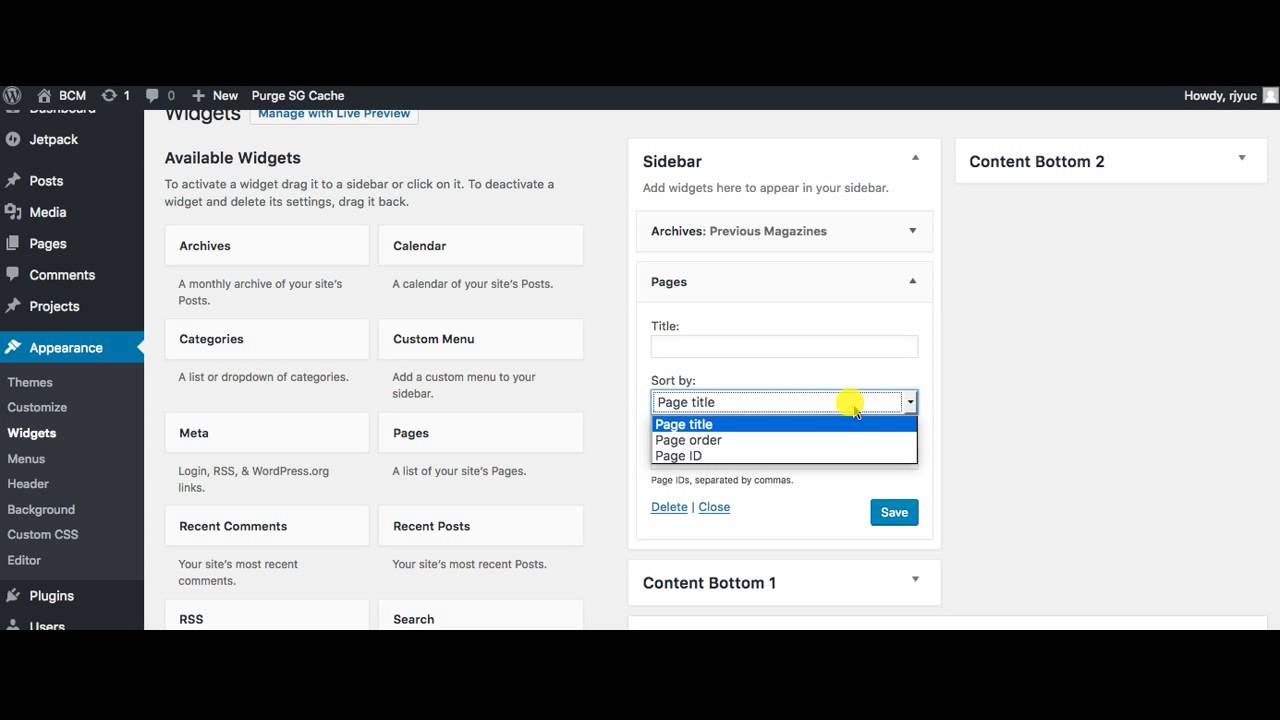Select the Custom Menu available widget
This screenshot has height=720, width=1280.
point(481,339)
